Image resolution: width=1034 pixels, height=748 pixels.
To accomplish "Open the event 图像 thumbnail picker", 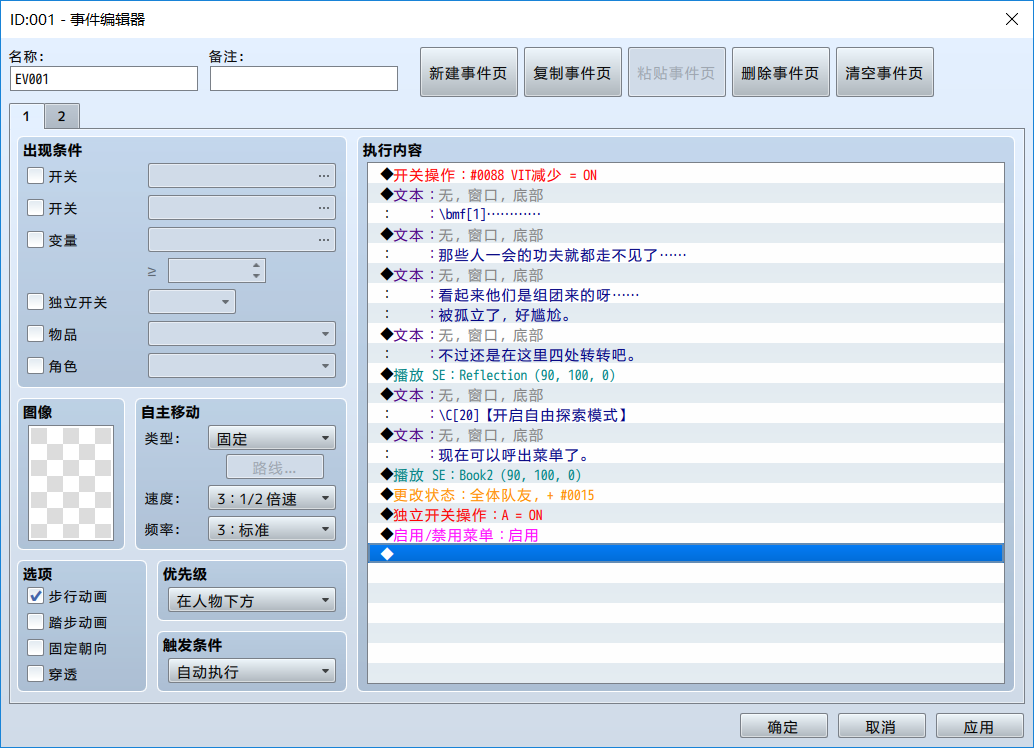I will [71, 483].
